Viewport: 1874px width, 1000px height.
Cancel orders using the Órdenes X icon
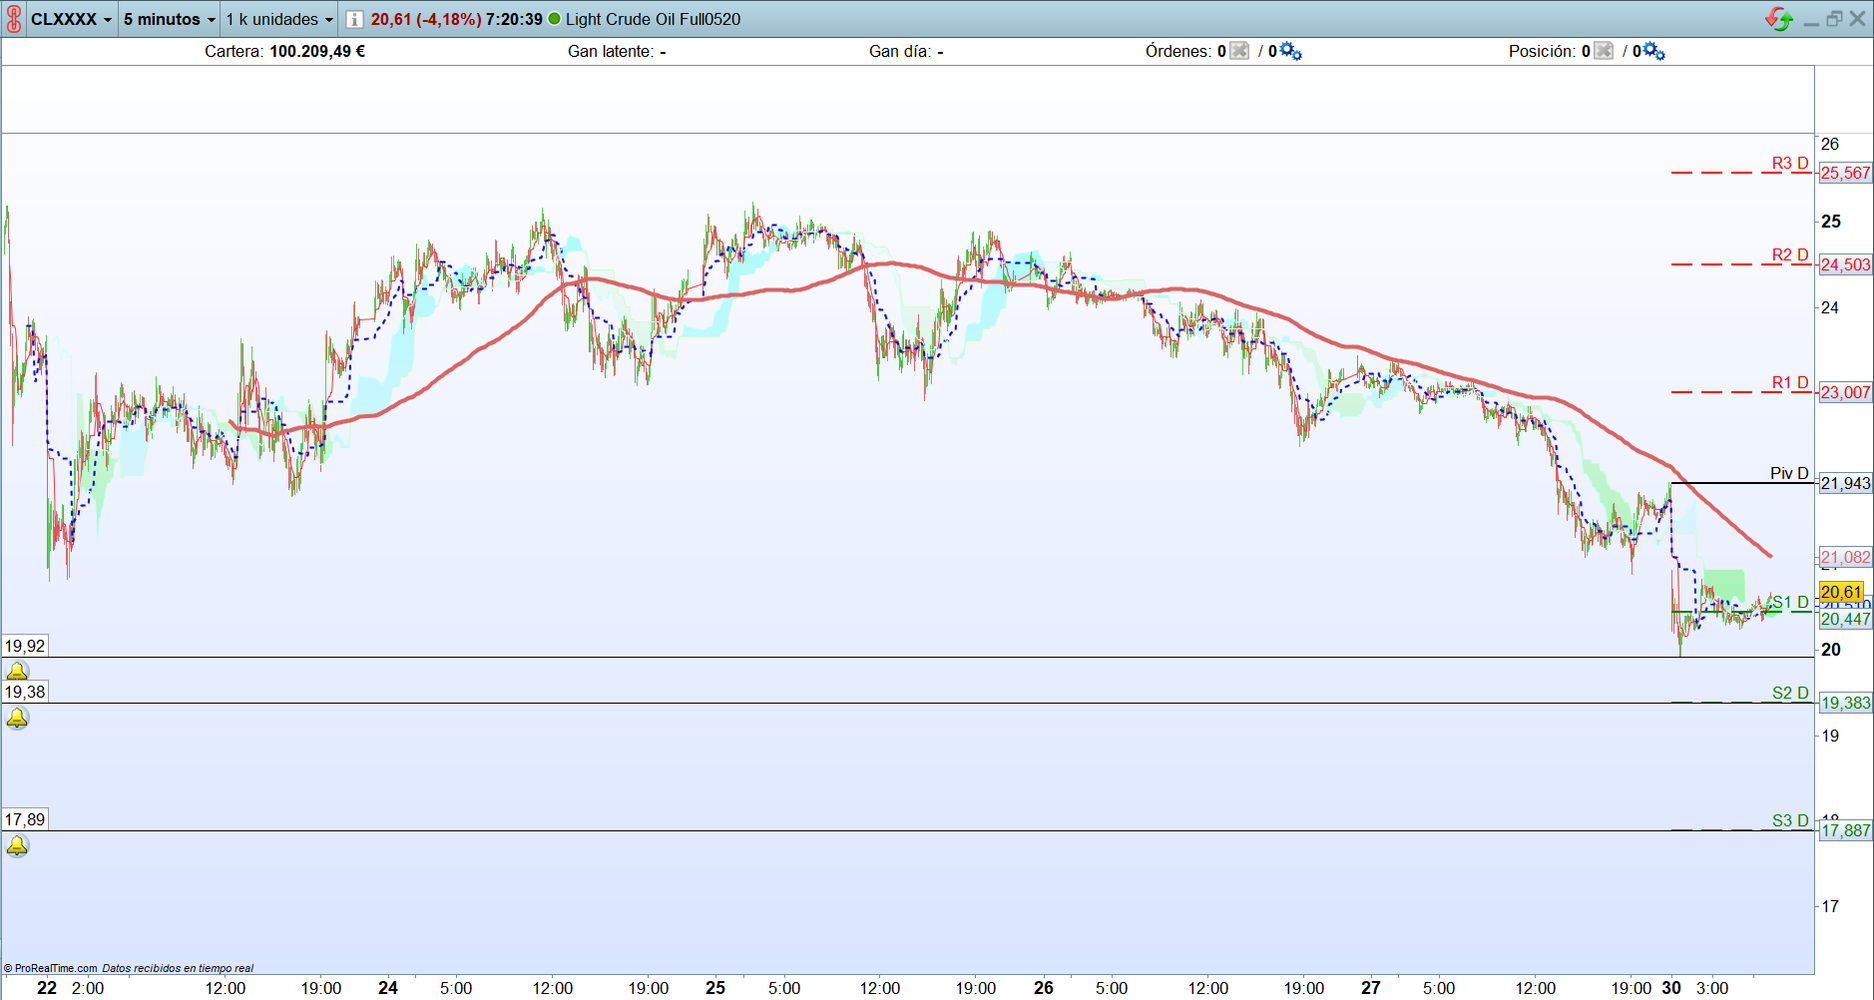coord(1239,51)
